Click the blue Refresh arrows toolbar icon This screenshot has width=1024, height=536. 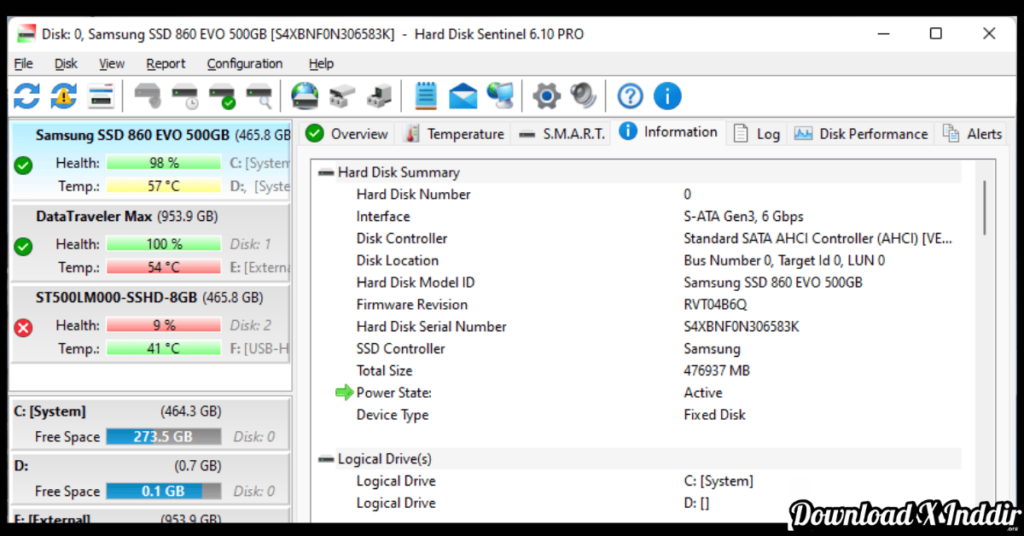(x=27, y=97)
